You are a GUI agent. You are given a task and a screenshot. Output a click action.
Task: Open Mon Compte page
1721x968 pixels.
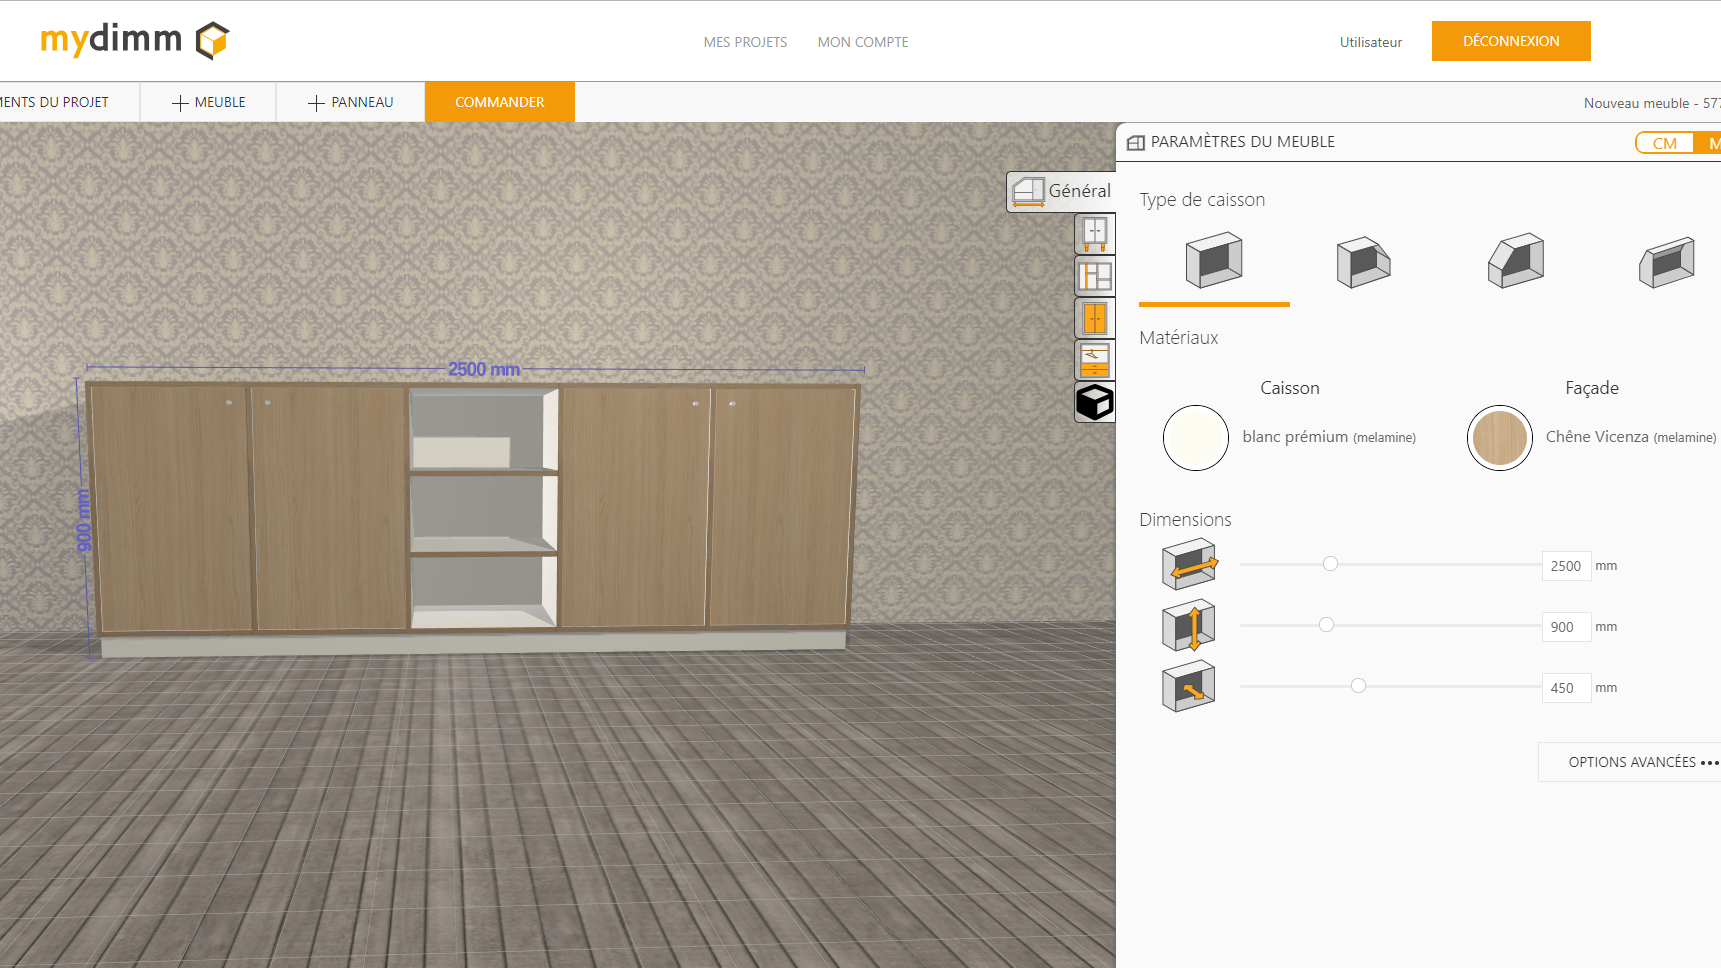click(863, 42)
